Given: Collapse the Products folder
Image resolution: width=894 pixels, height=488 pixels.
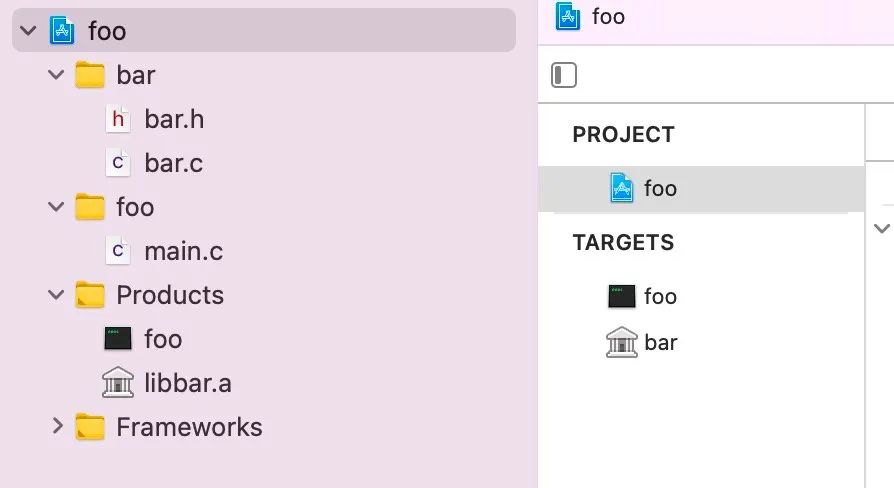Looking at the screenshot, I should (56, 295).
